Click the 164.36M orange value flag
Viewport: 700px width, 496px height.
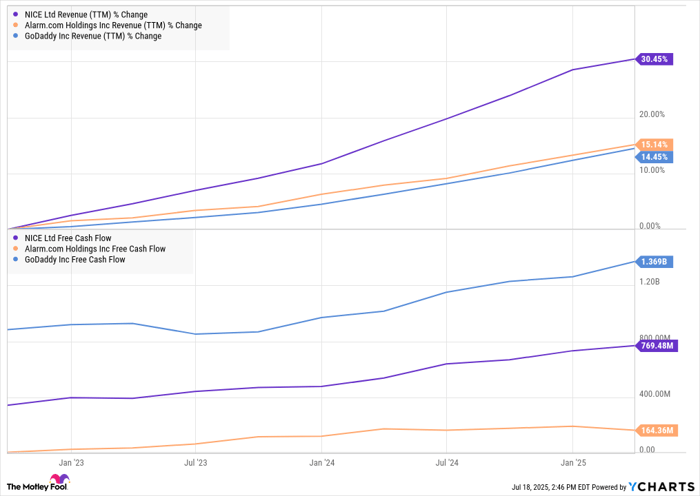point(656,430)
